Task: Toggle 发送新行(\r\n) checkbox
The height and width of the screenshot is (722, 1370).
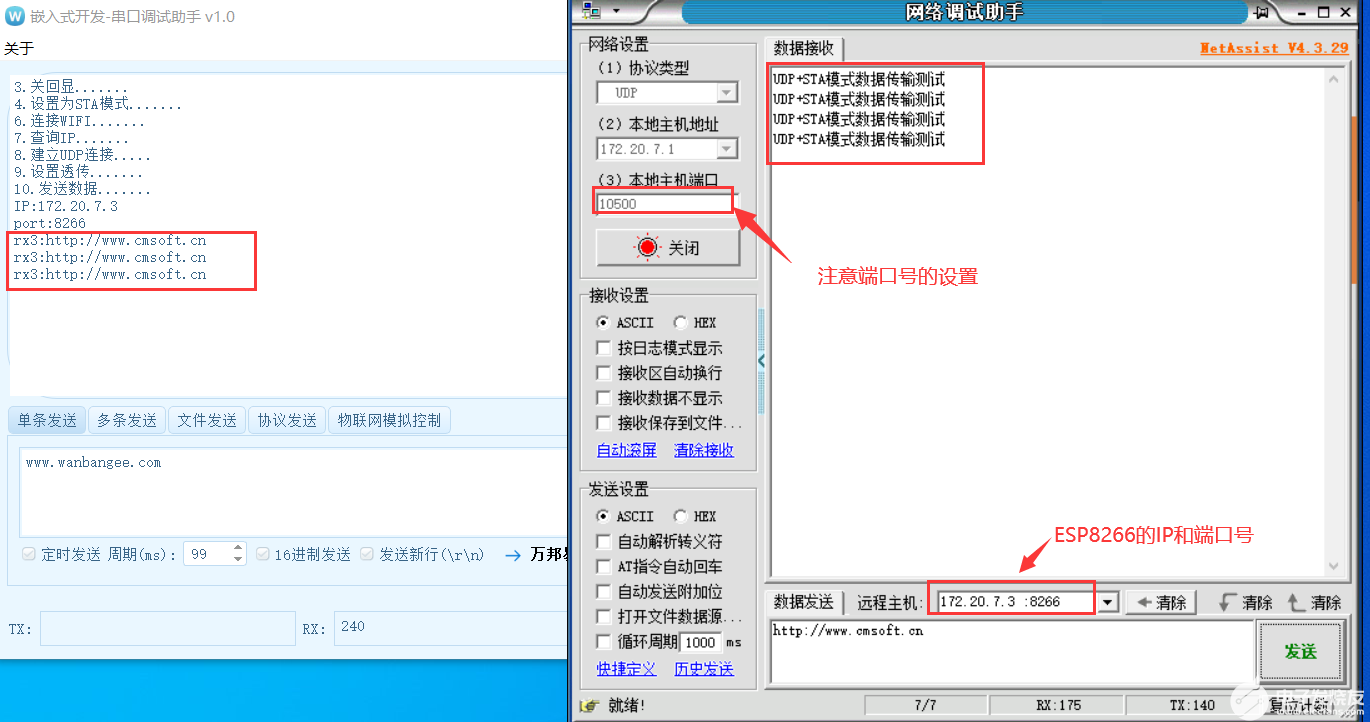Action: pos(367,554)
